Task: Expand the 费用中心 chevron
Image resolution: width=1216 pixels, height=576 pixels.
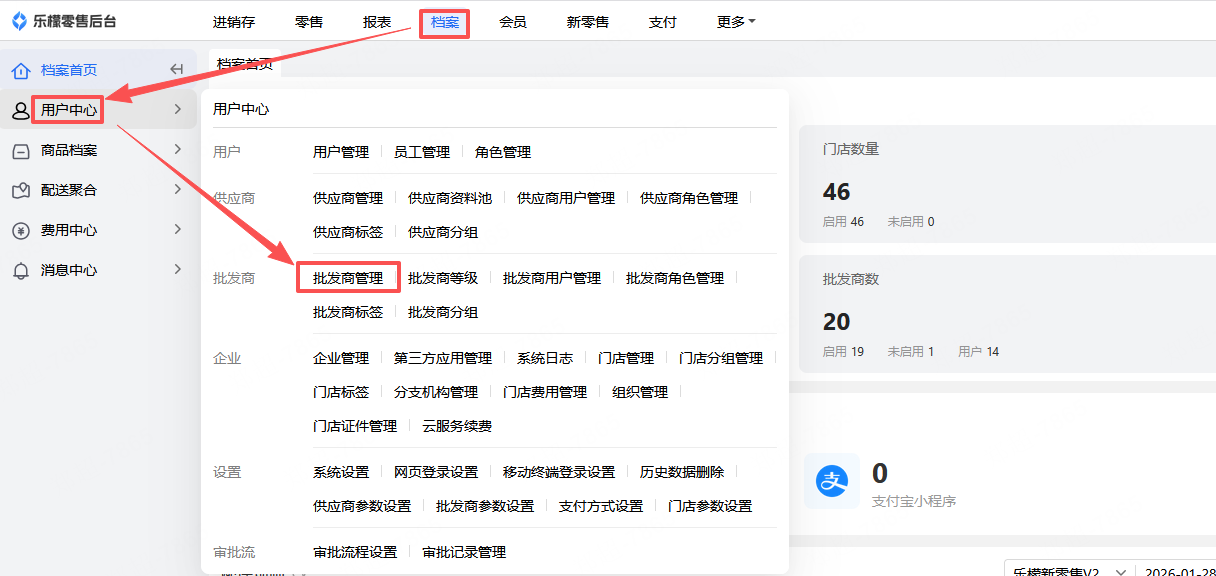Action: (x=177, y=229)
